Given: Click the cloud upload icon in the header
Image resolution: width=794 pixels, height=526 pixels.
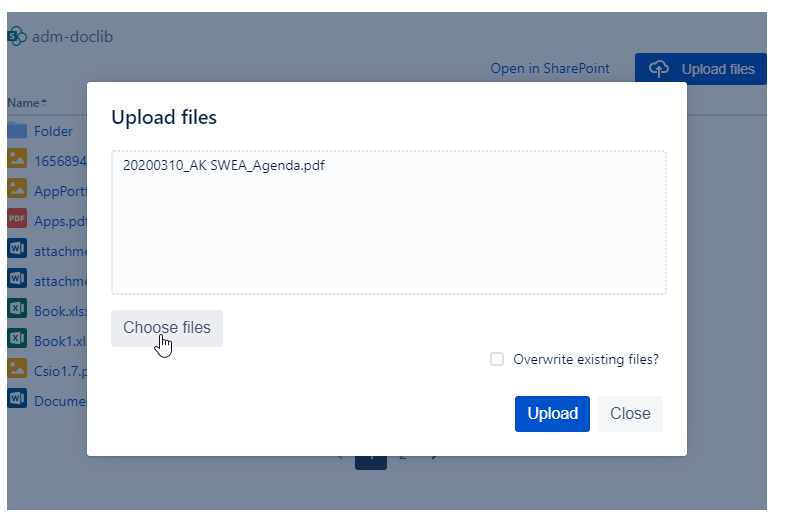Looking at the screenshot, I should pyautogui.click(x=659, y=69).
